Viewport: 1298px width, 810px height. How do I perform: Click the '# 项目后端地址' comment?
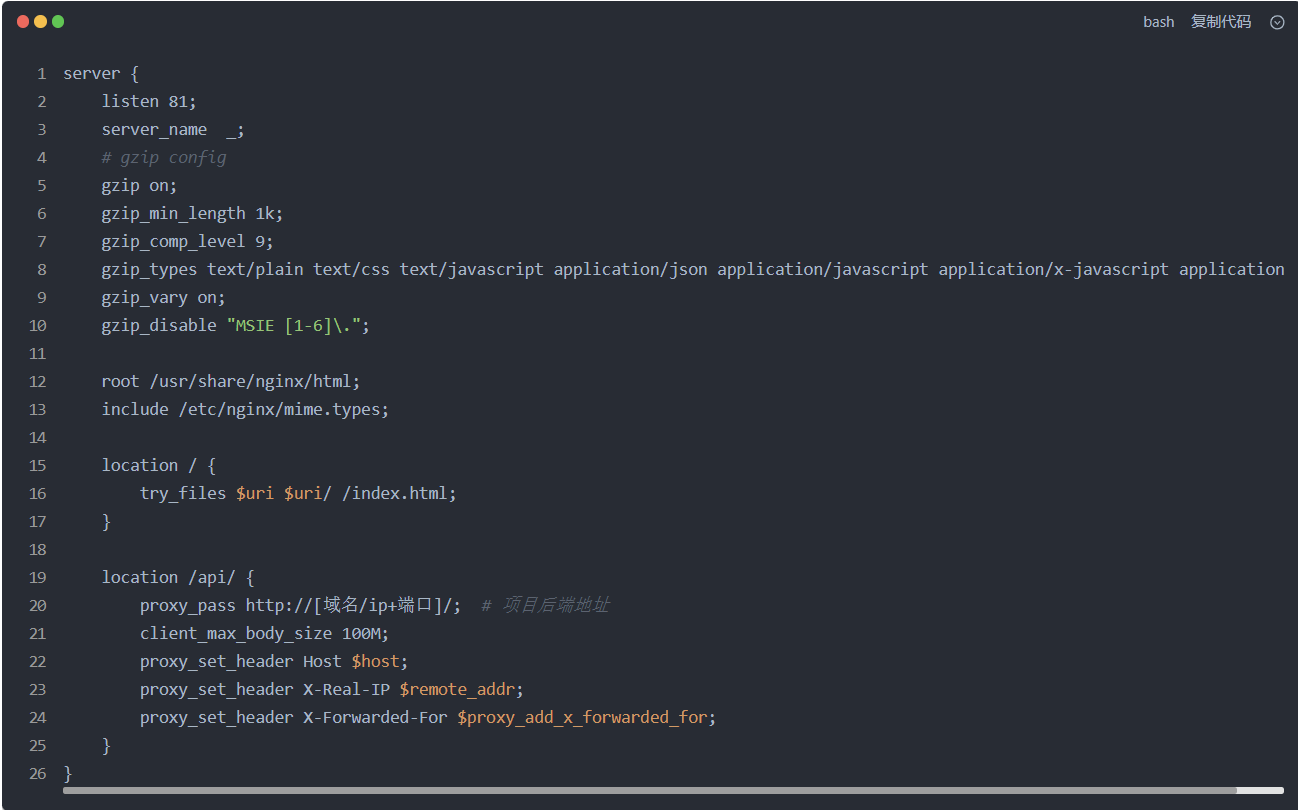[x=545, y=605]
